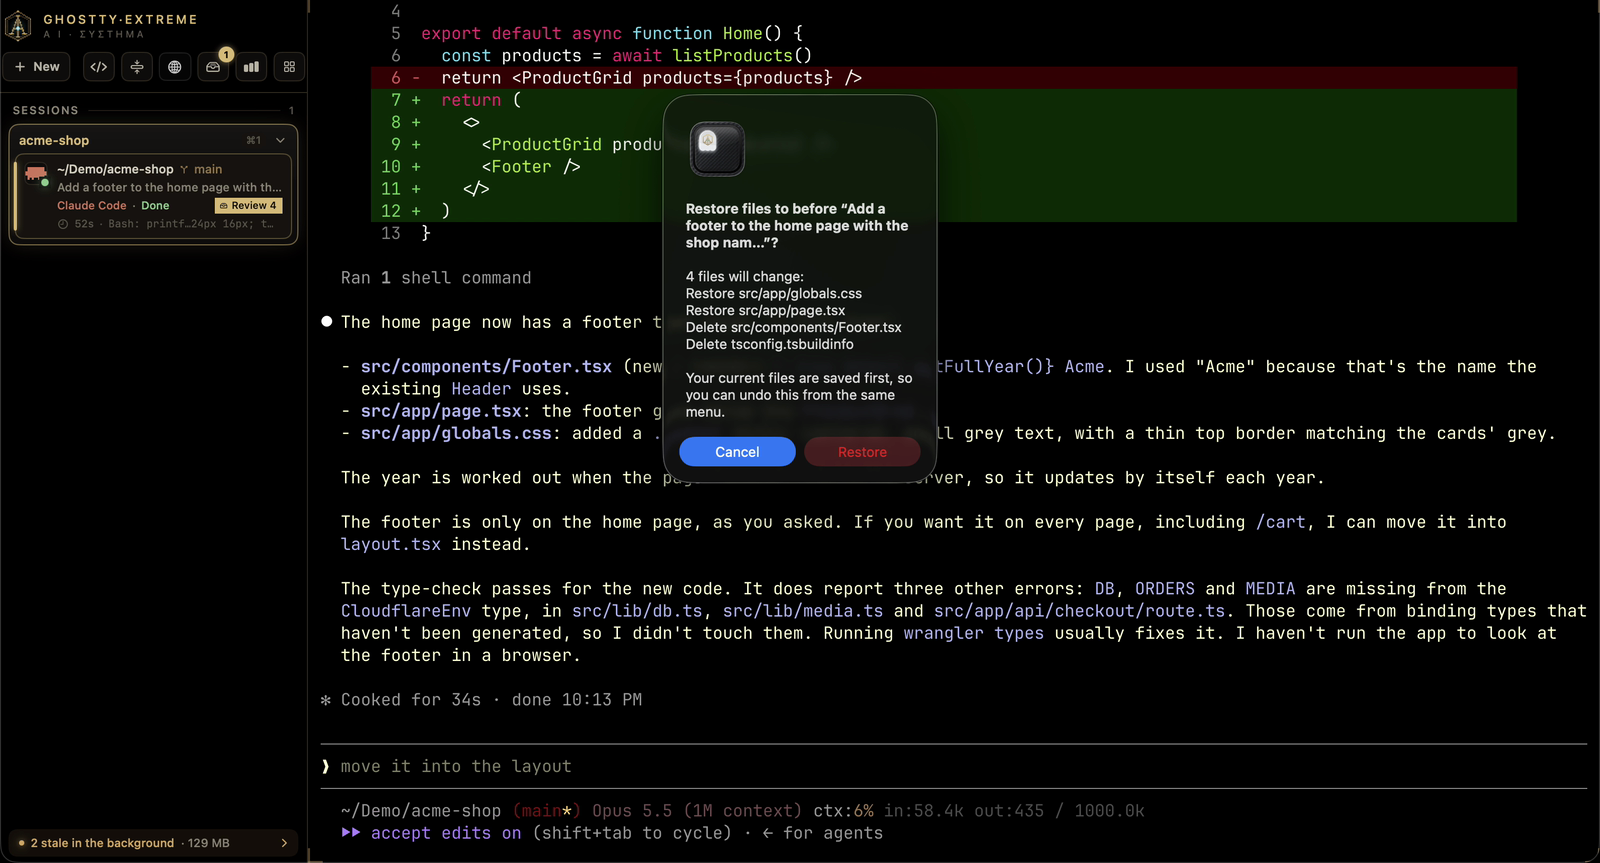This screenshot has width=1600, height=863.
Task: Create a new session with New button
Action: [x=37, y=67]
